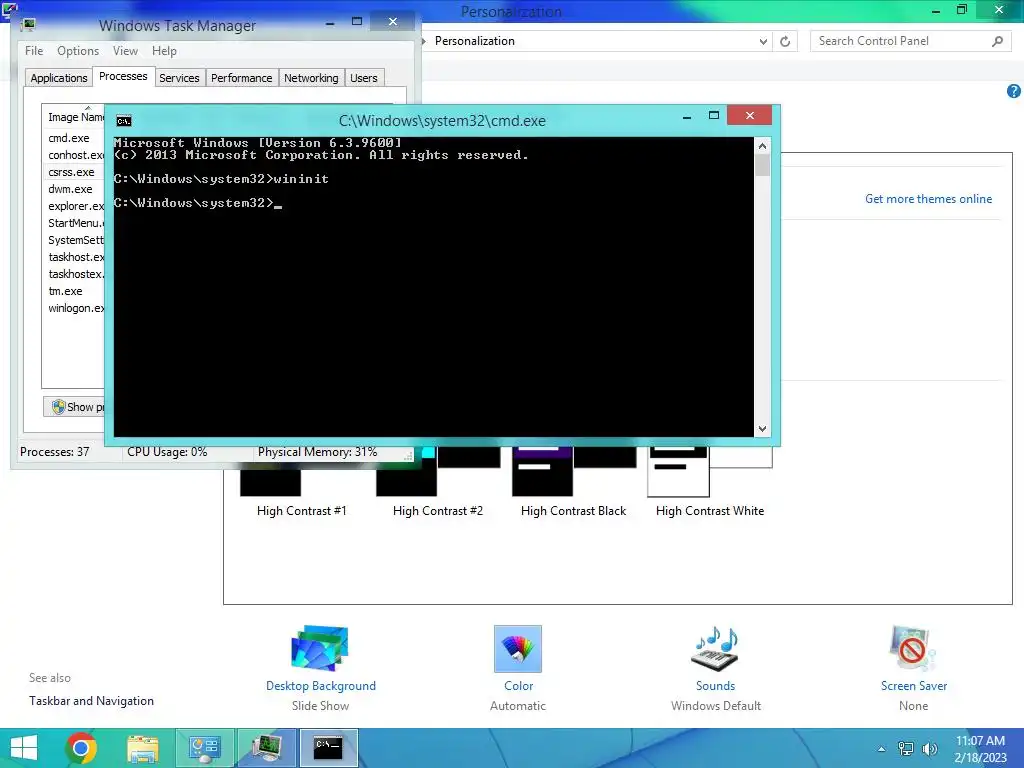
Task: Switch to the Performance tab
Action: point(242,78)
